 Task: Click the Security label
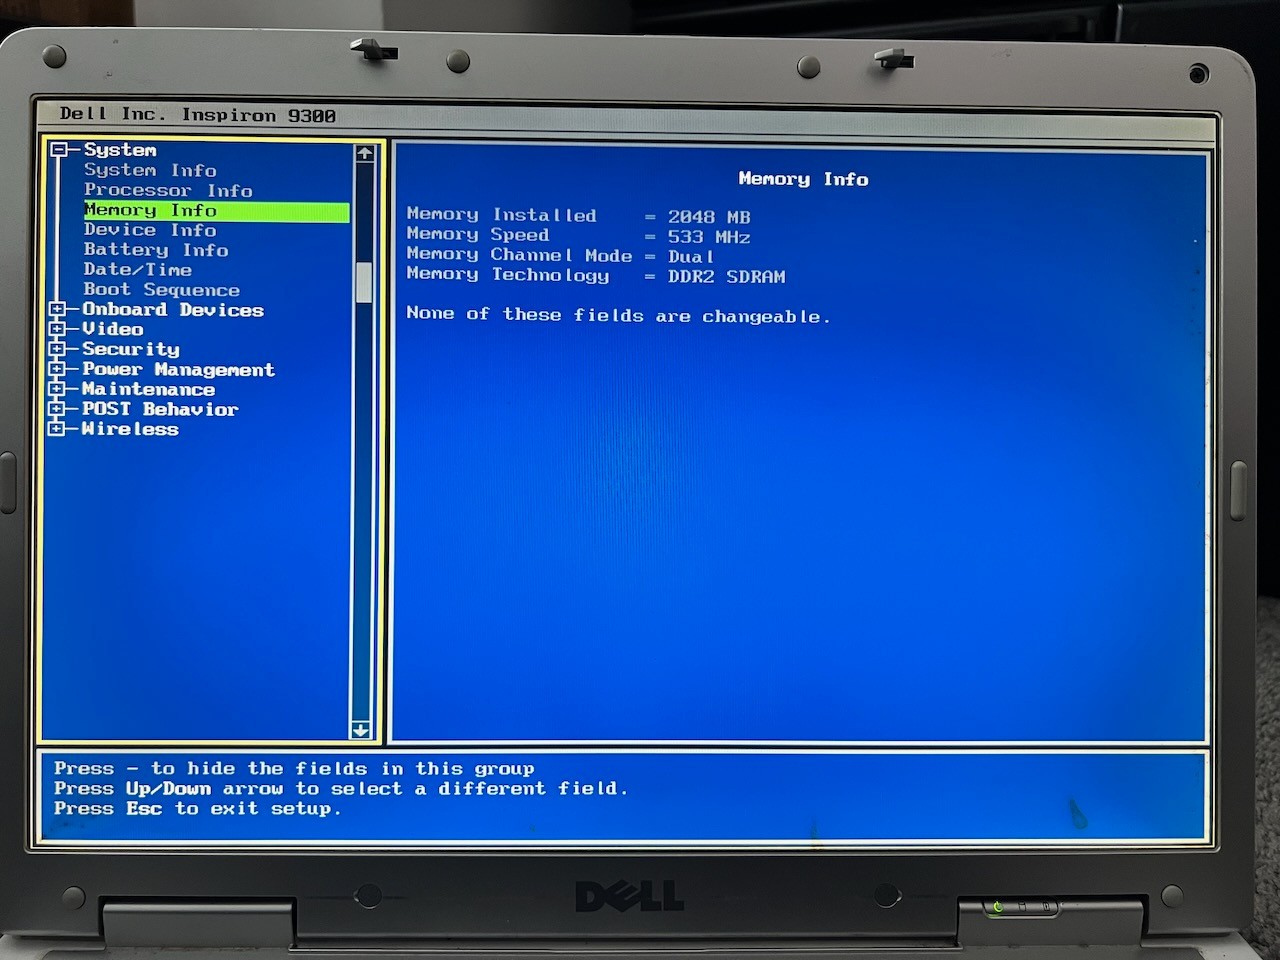coord(131,349)
